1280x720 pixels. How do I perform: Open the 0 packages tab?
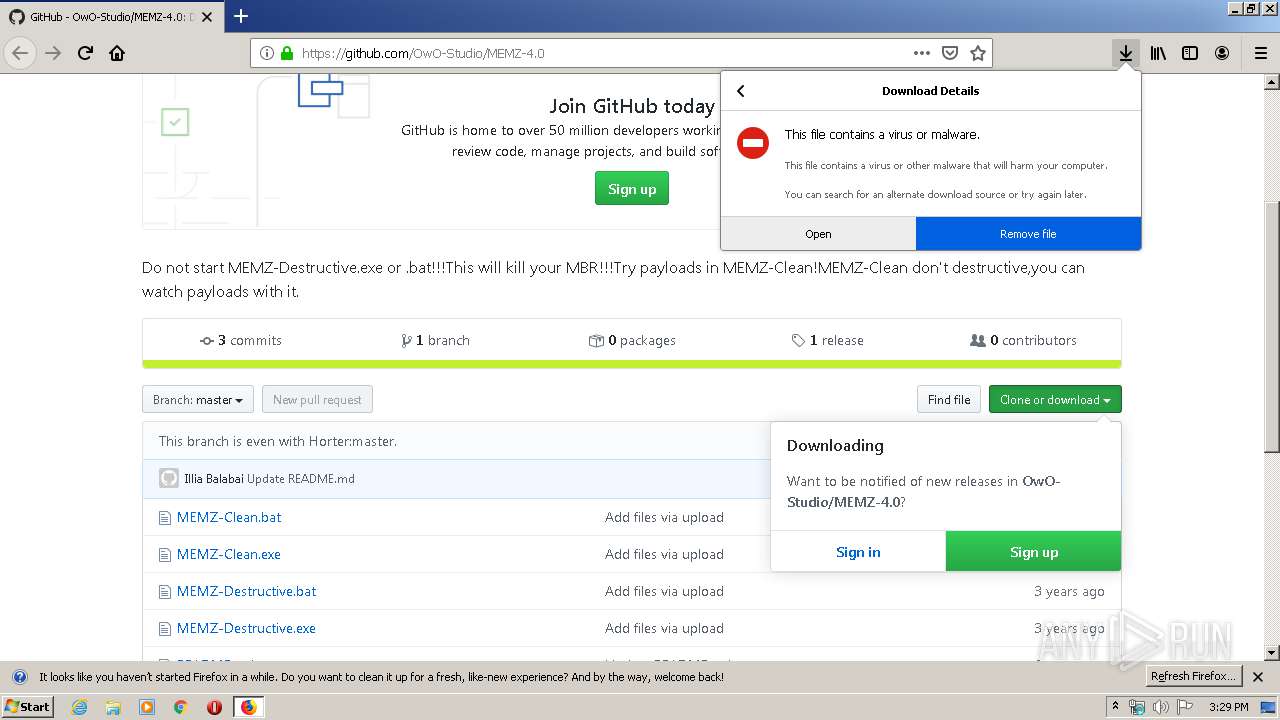point(632,341)
